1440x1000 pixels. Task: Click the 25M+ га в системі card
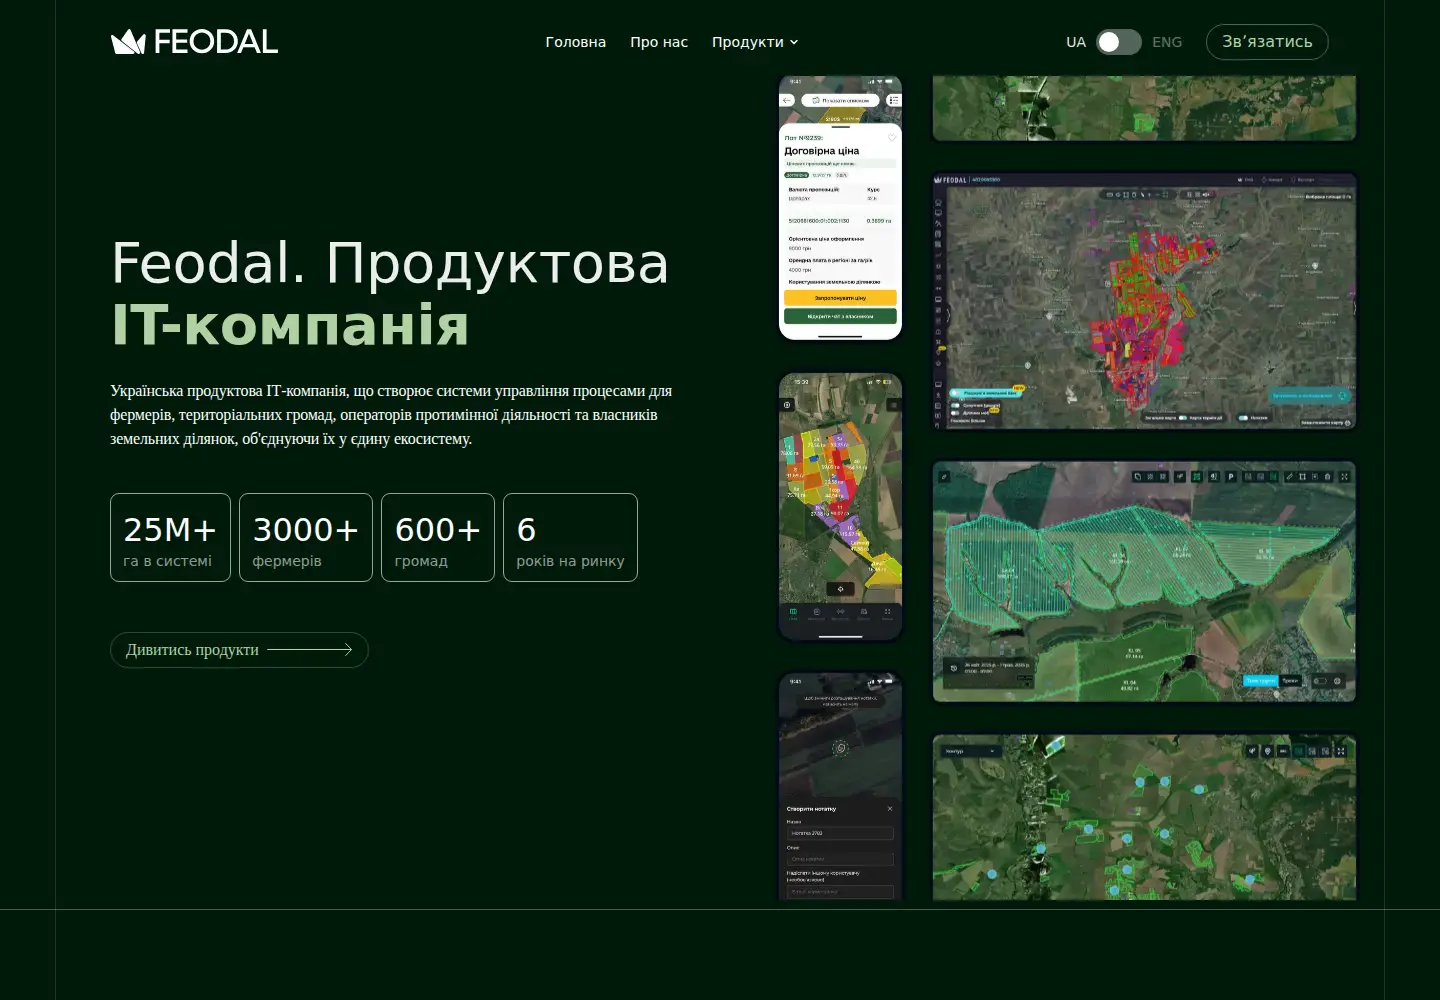point(170,537)
